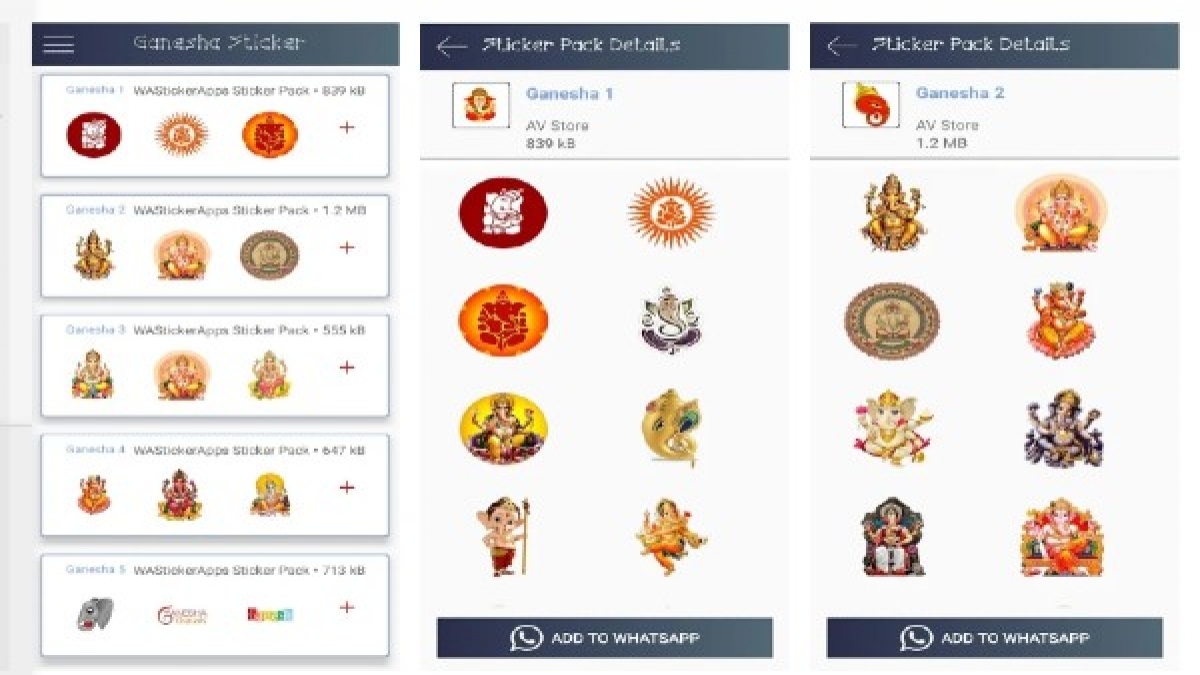Tap the Ganesha 1 pack tray icon
The height and width of the screenshot is (675, 1200).
click(x=481, y=105)
